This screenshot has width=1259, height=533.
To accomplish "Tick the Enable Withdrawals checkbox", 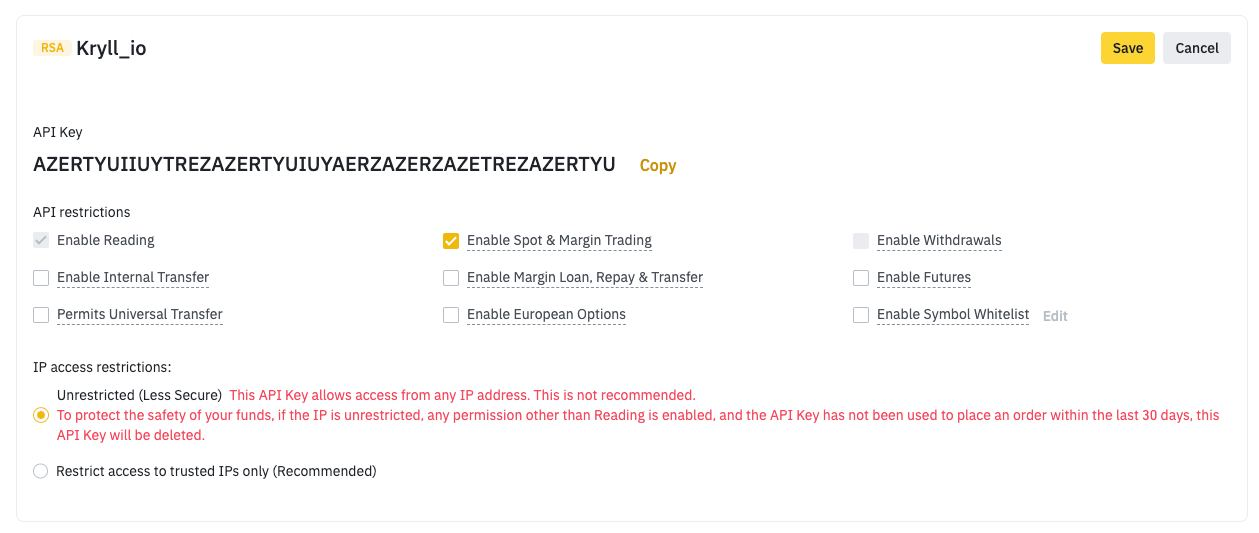I will click(x=861, y=240).
